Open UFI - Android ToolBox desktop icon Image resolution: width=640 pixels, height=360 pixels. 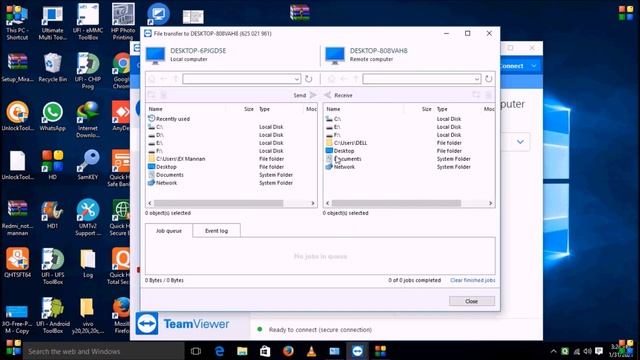coord(53,315)
